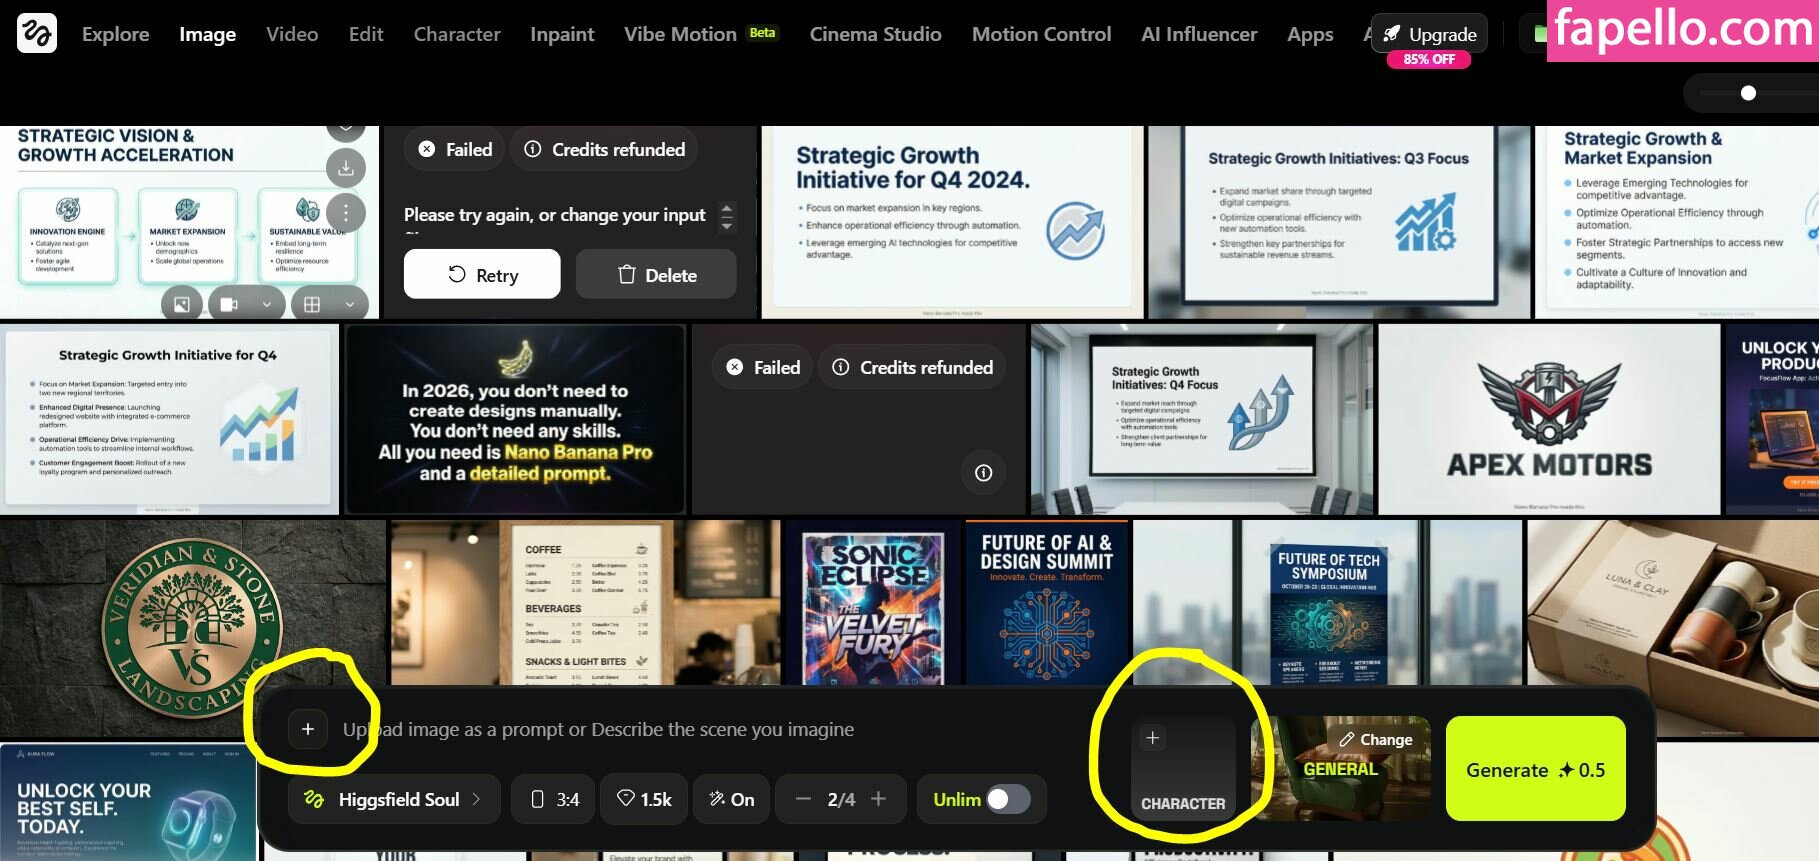The image size is (1819, 861).
Task: Click the Higgsfield logo icon
Action: (37, 33)
